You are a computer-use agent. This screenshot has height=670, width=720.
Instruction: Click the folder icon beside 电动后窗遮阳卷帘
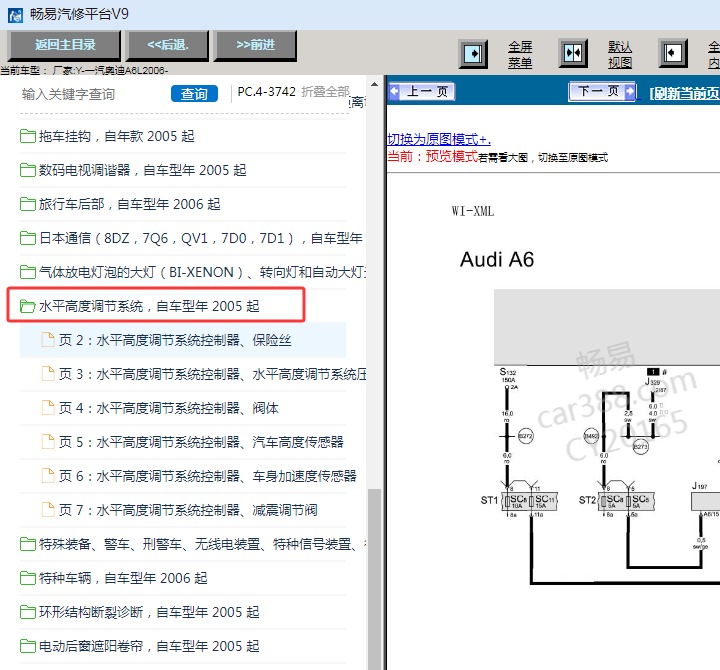(x=28, y=646)
